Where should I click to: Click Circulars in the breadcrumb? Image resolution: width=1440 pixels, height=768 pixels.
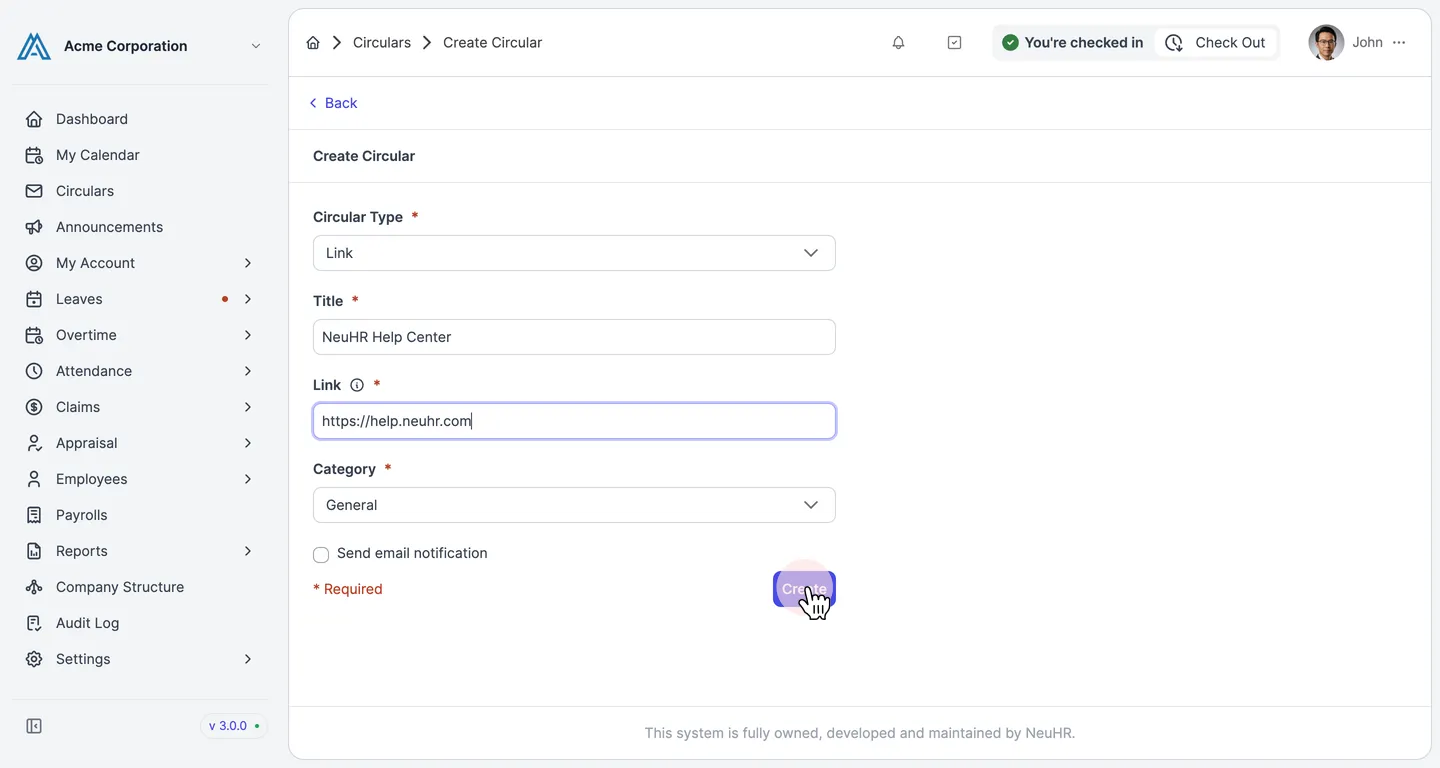[x=382, y=43]
